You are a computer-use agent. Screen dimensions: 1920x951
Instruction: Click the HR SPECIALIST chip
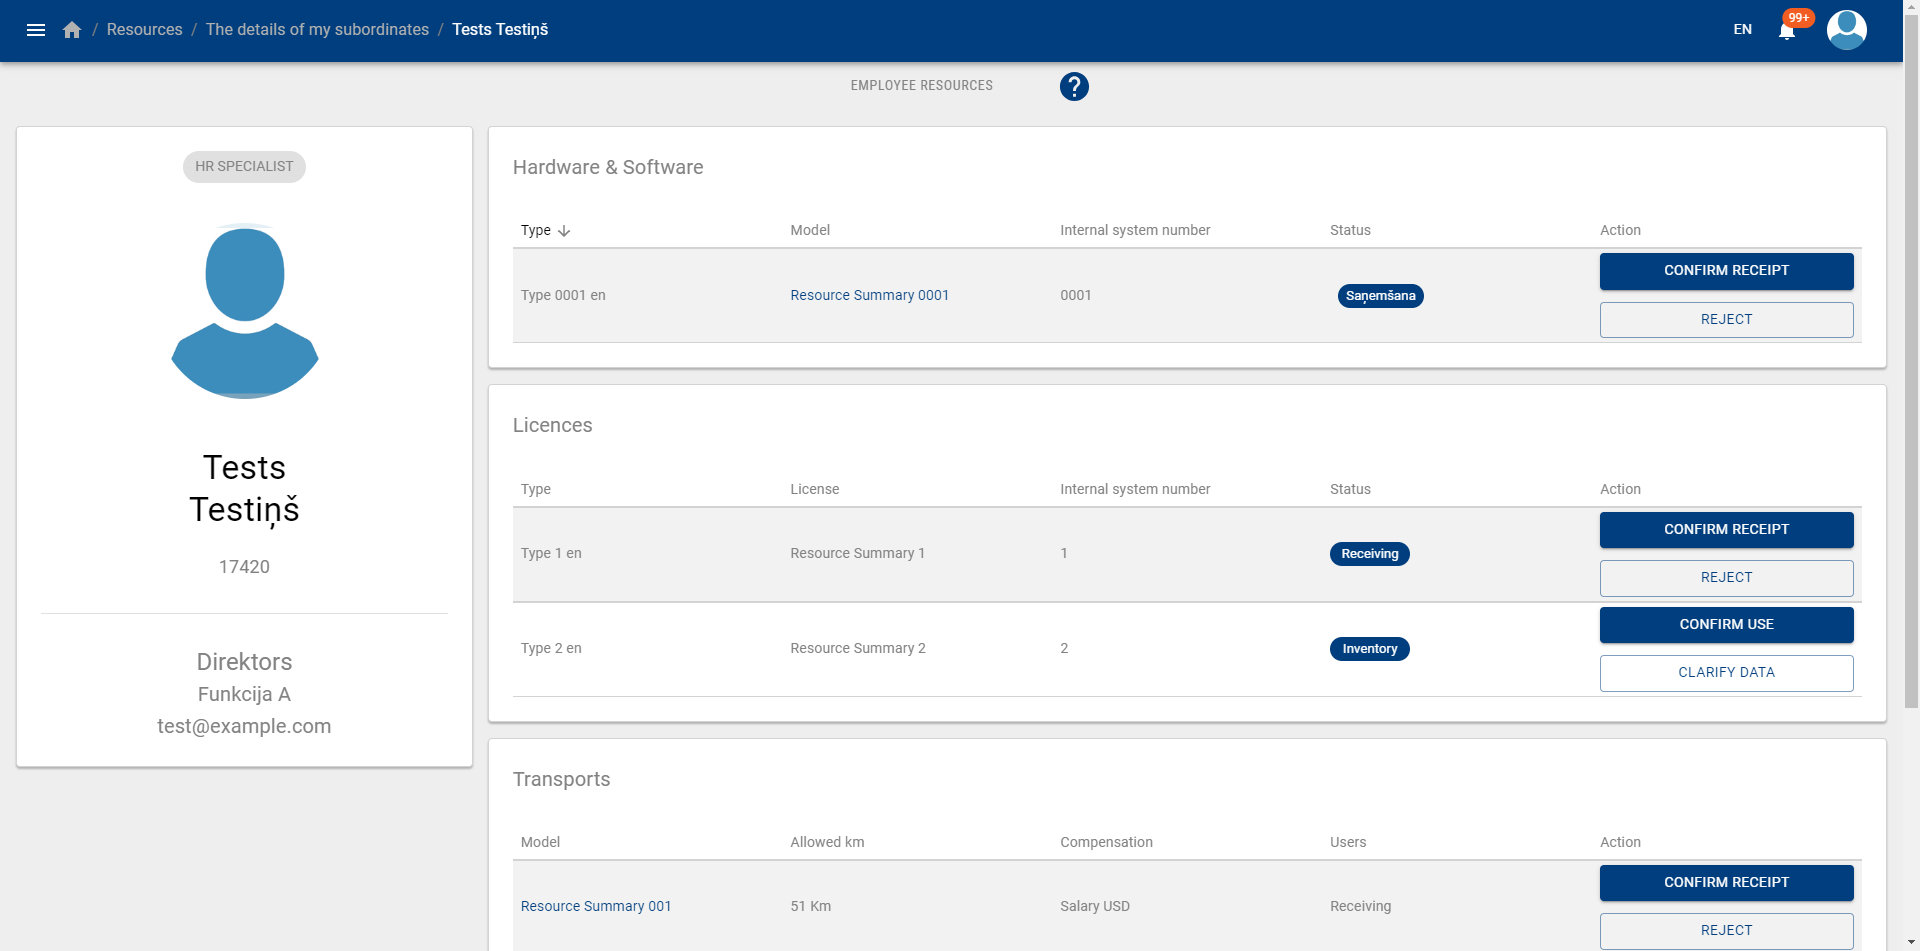(x=244, y=167)
